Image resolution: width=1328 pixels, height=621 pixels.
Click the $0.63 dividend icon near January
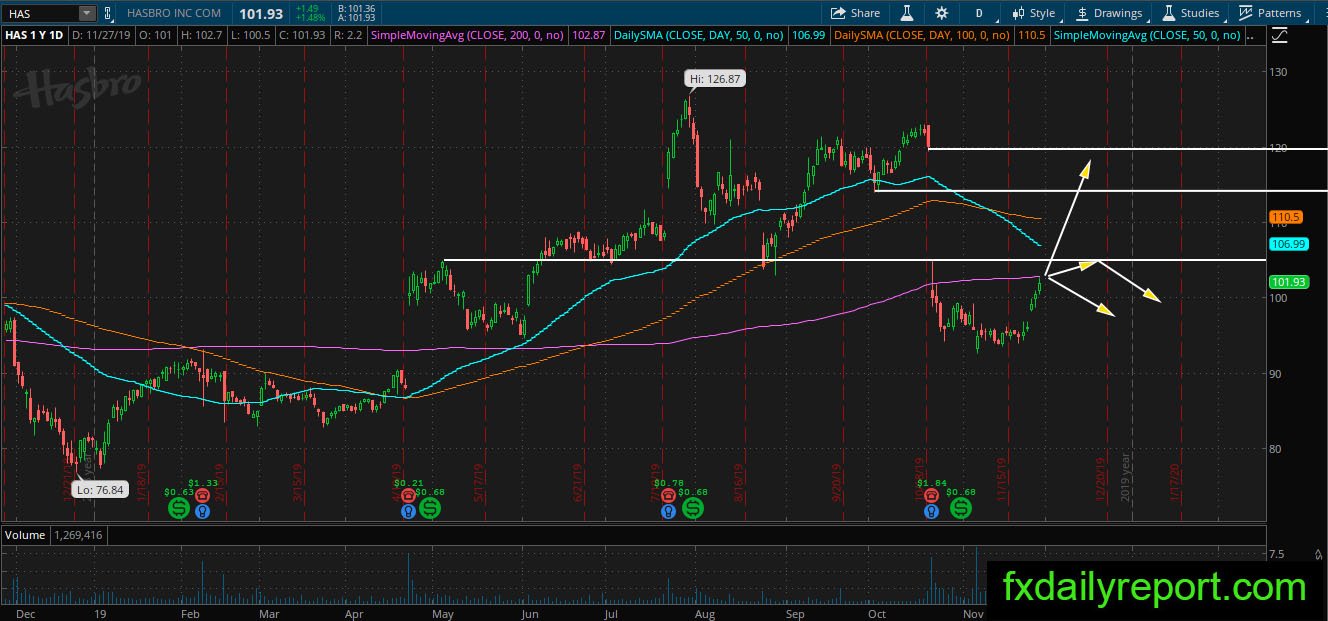(x=179, y=509)
